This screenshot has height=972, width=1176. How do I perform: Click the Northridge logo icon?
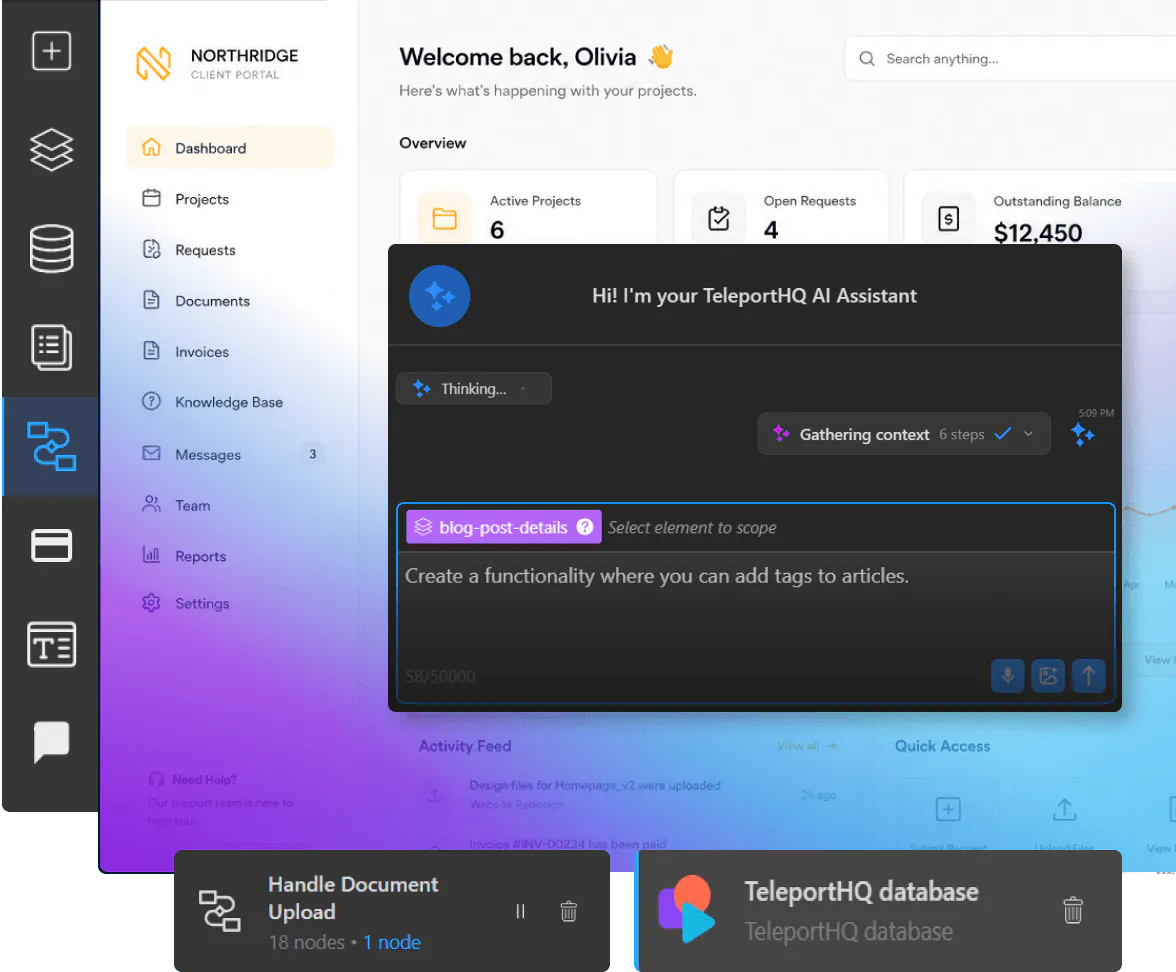(154, 63)
